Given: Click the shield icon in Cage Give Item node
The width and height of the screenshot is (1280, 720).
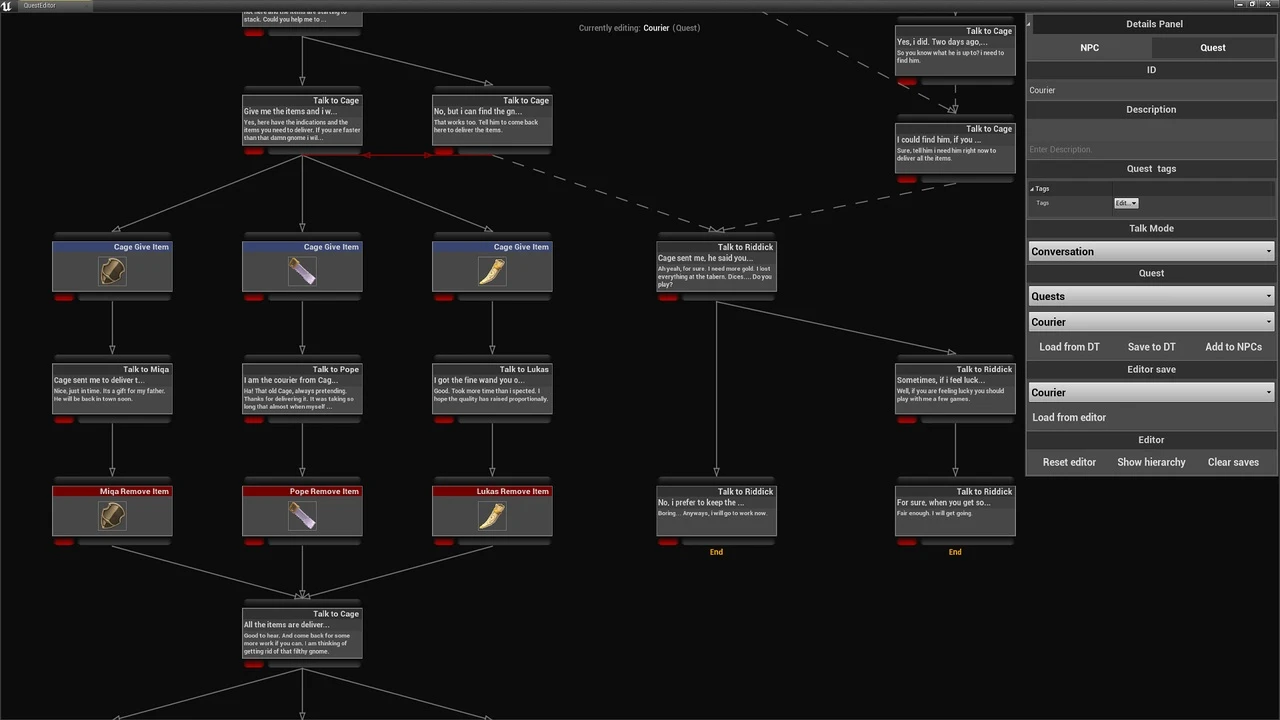Looking at the screenshot, I should (x=112, y=271).
